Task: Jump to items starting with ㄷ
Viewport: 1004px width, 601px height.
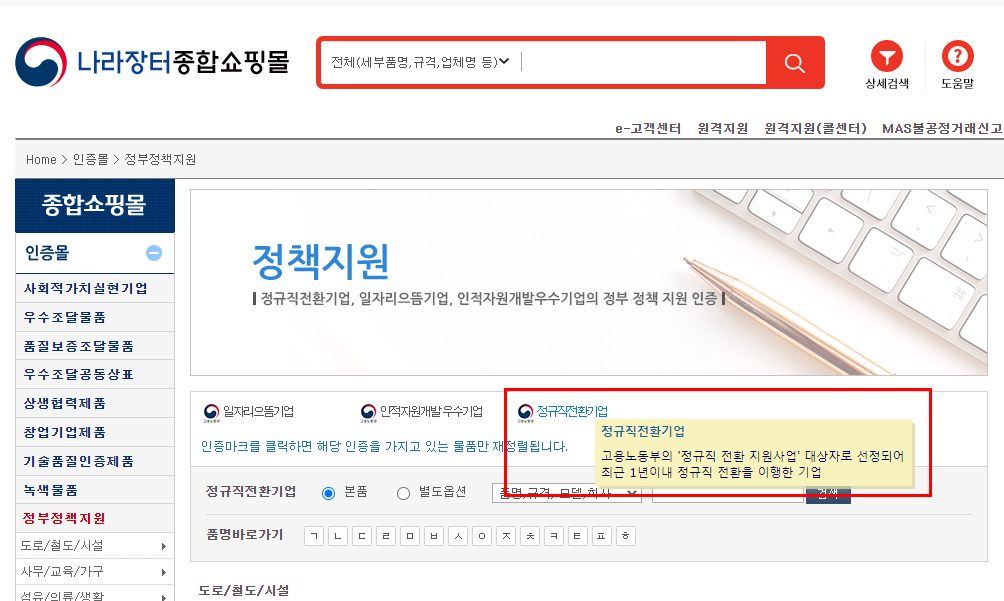Action: point(362,536)
